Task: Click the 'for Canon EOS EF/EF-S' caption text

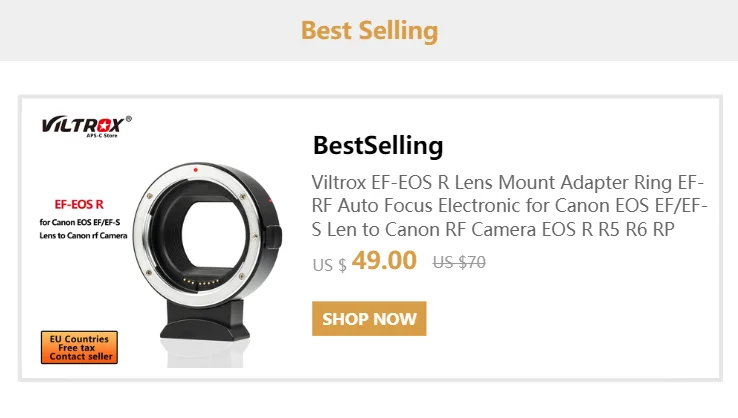Action: (80, 221)
